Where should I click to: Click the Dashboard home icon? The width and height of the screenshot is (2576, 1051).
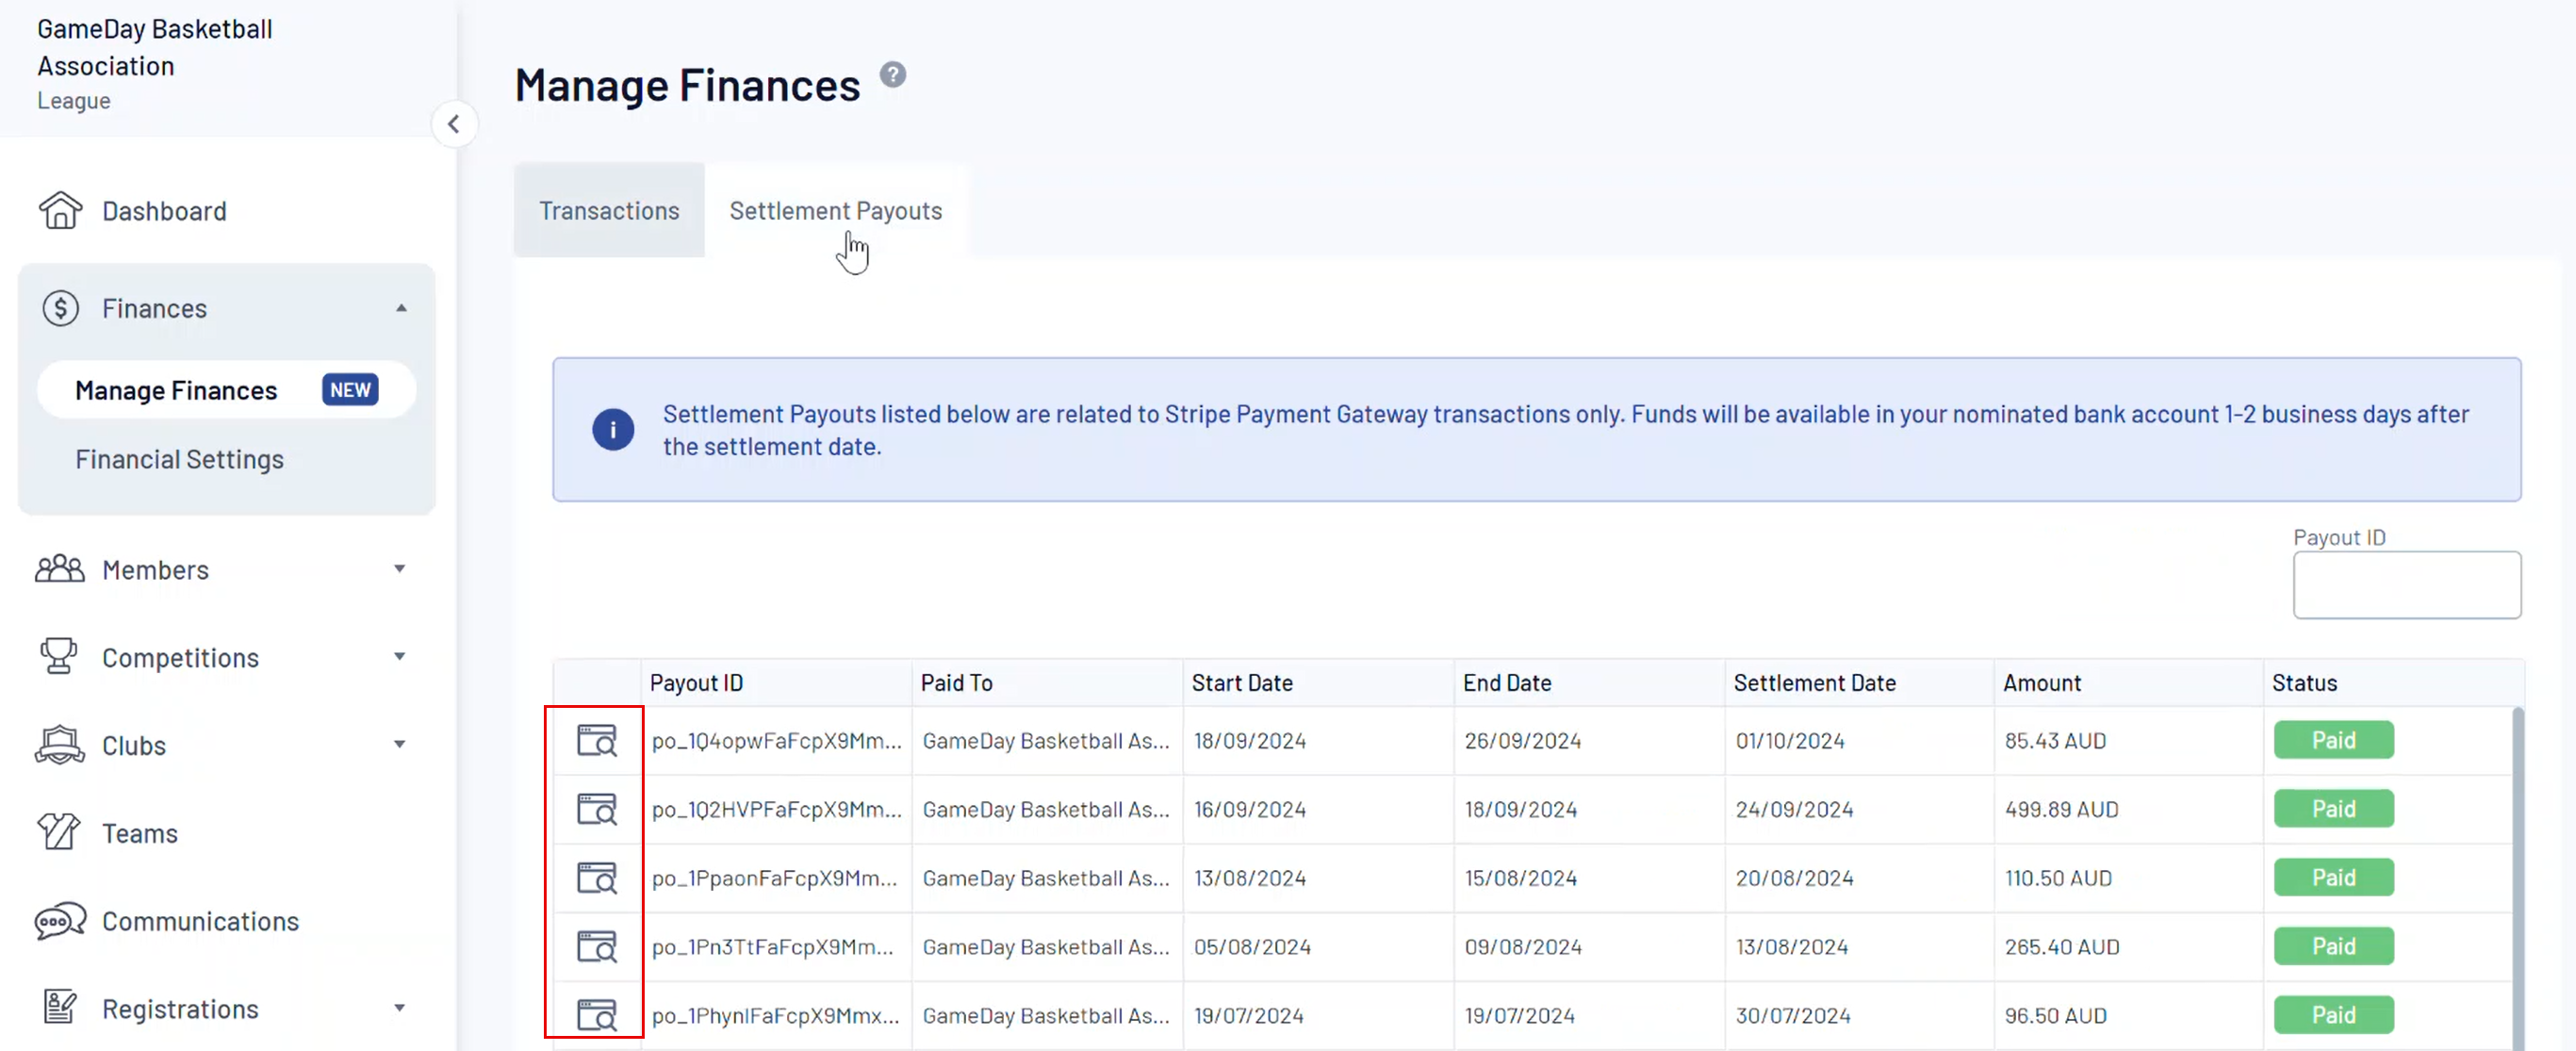click(x=60, y=211)
